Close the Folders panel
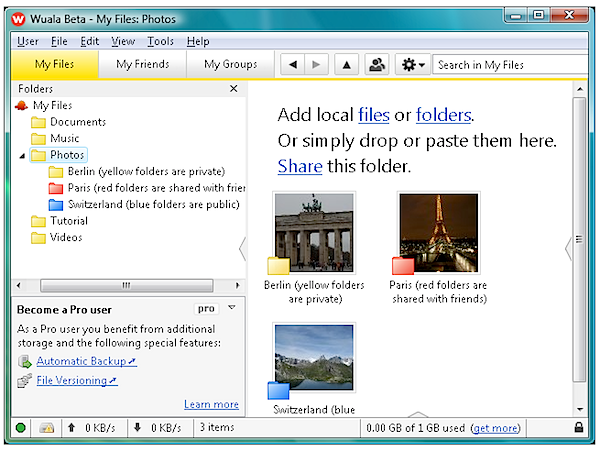600x452 pixels. click(x=233, y=88)
